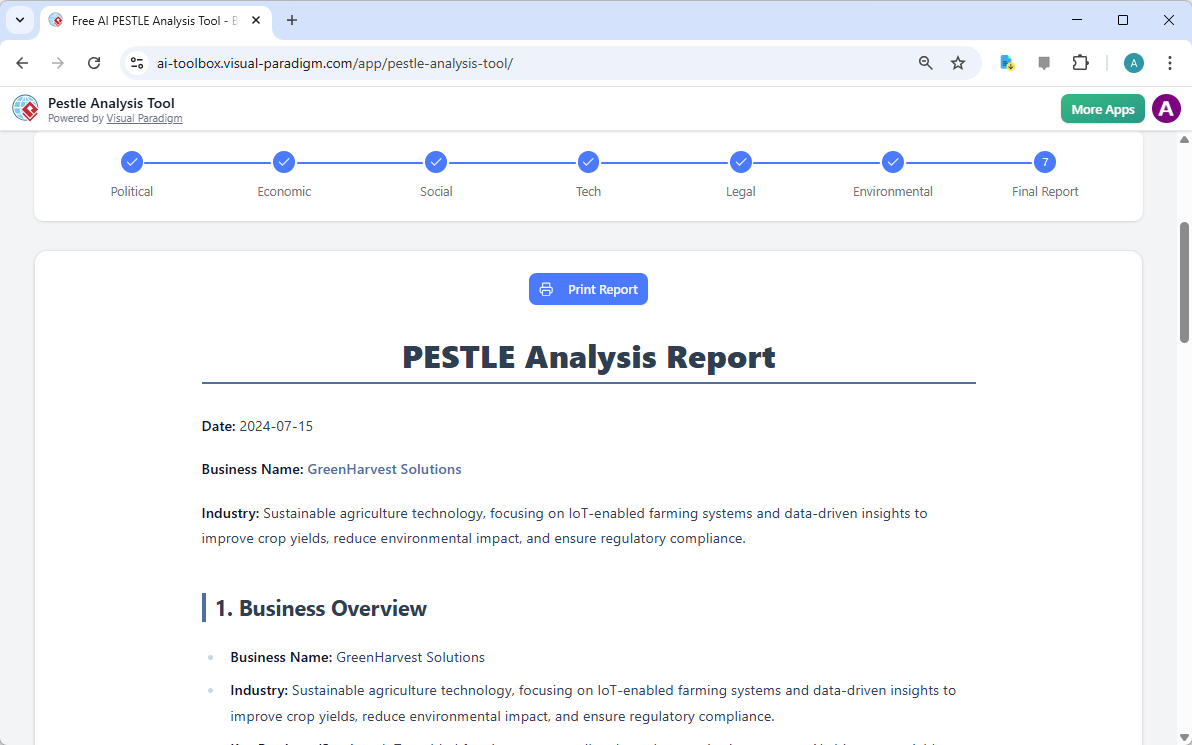This screenshot has width=1192, height=745.
Task: Click the More Apps button
Action: [x=1102, y=108]
